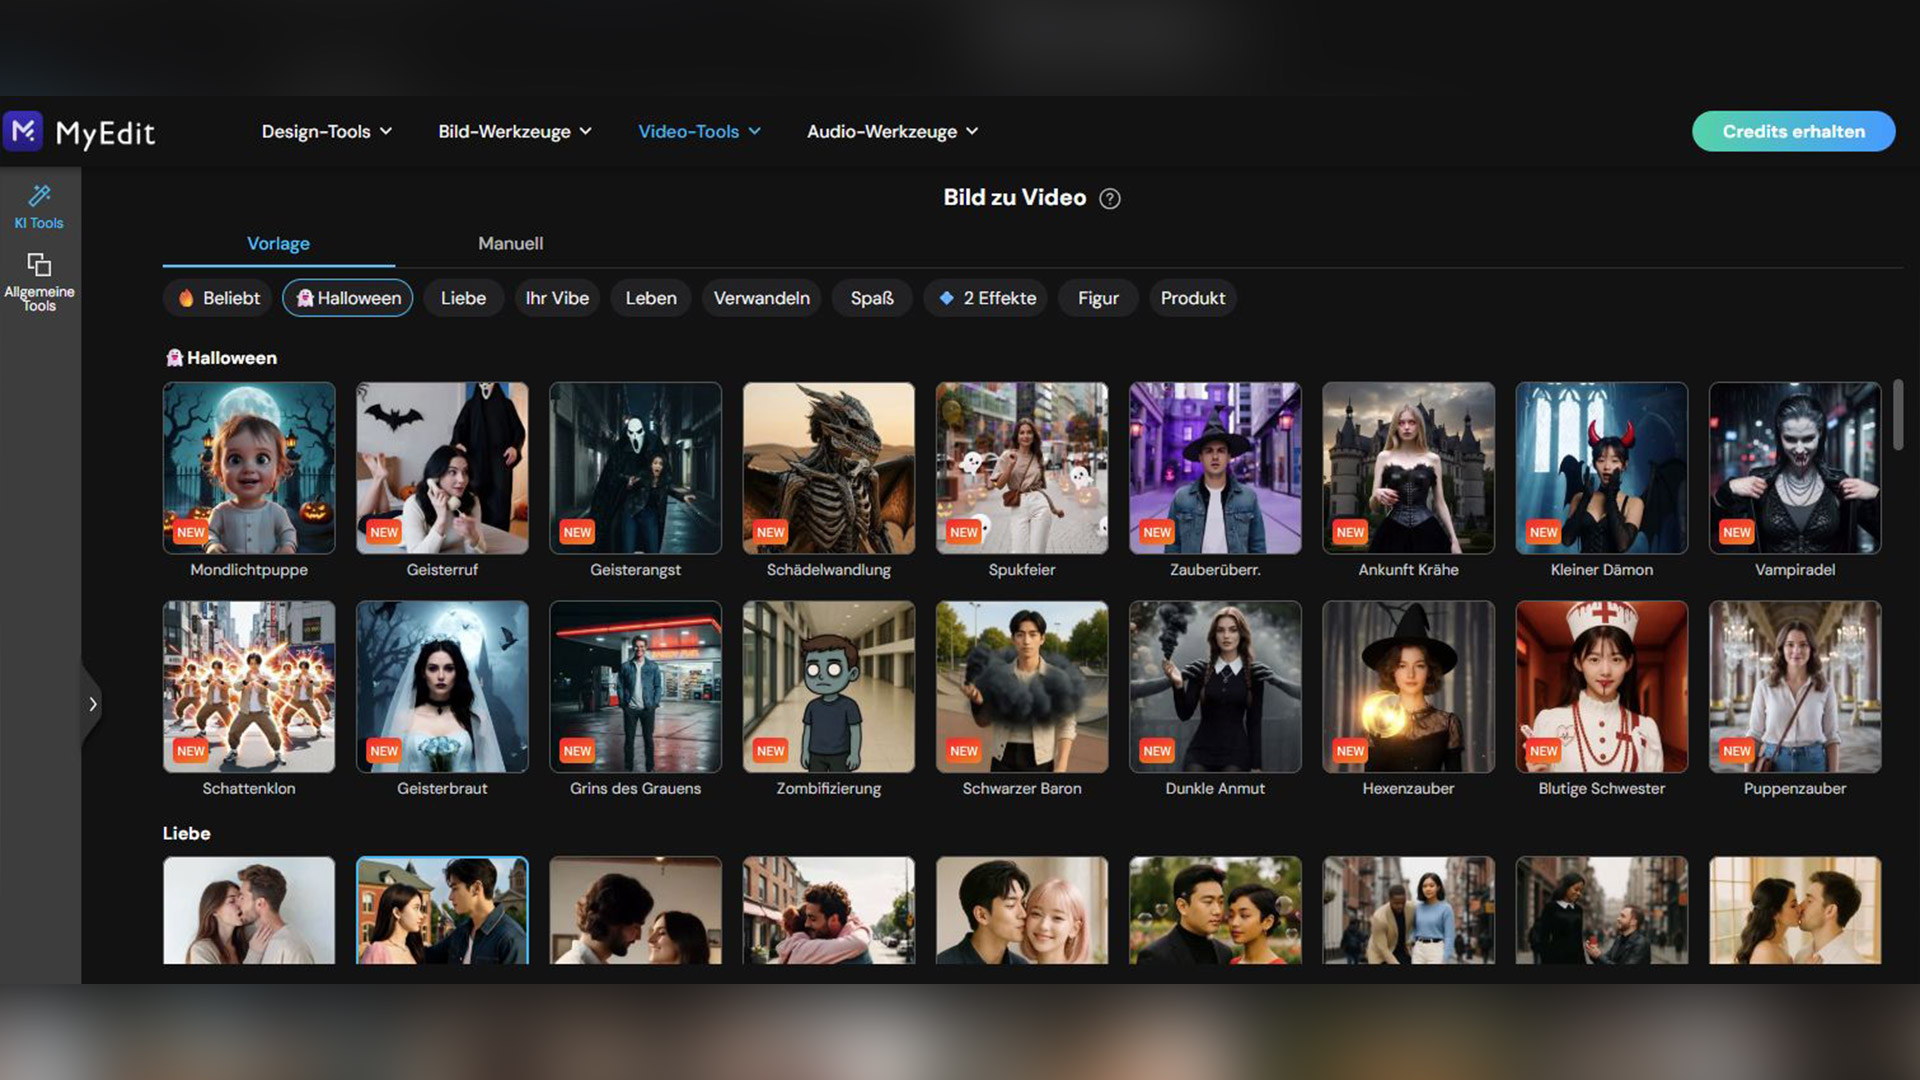This screenshot has width=1920, height=1080.
Task: Select the Halloween ghost filter chip
Action: click(348, 298)
